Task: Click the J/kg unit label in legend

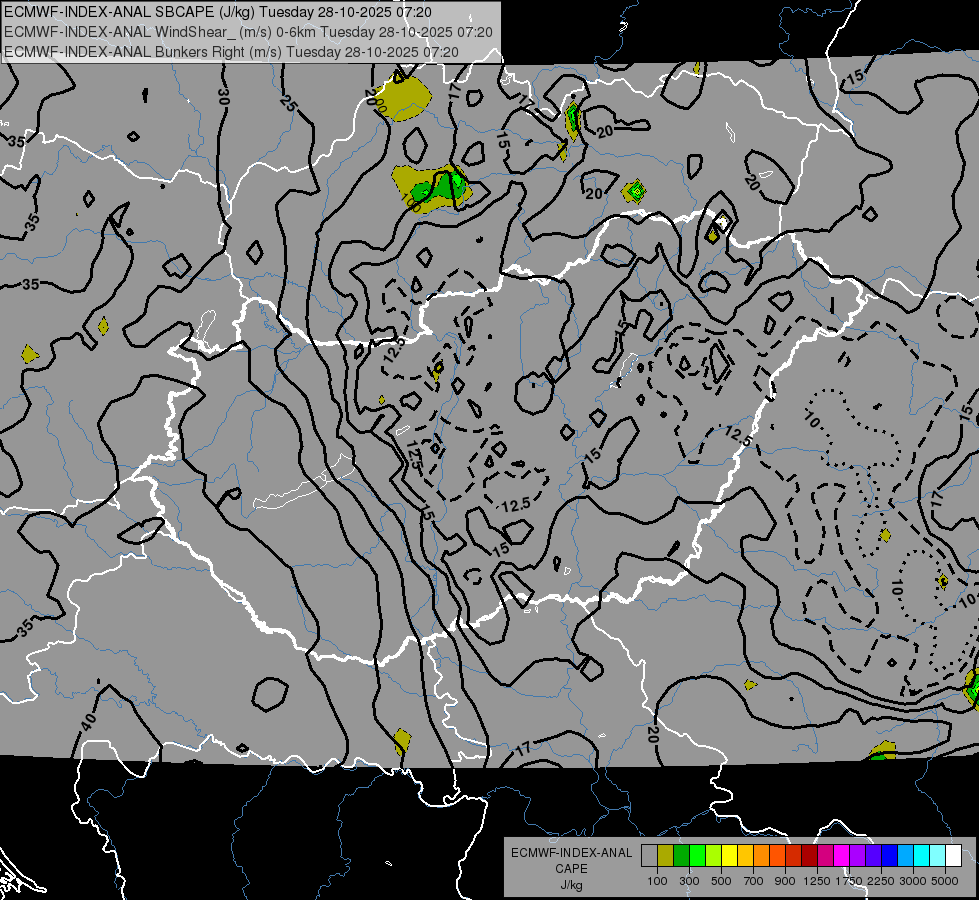Action: tap(571, 885)
